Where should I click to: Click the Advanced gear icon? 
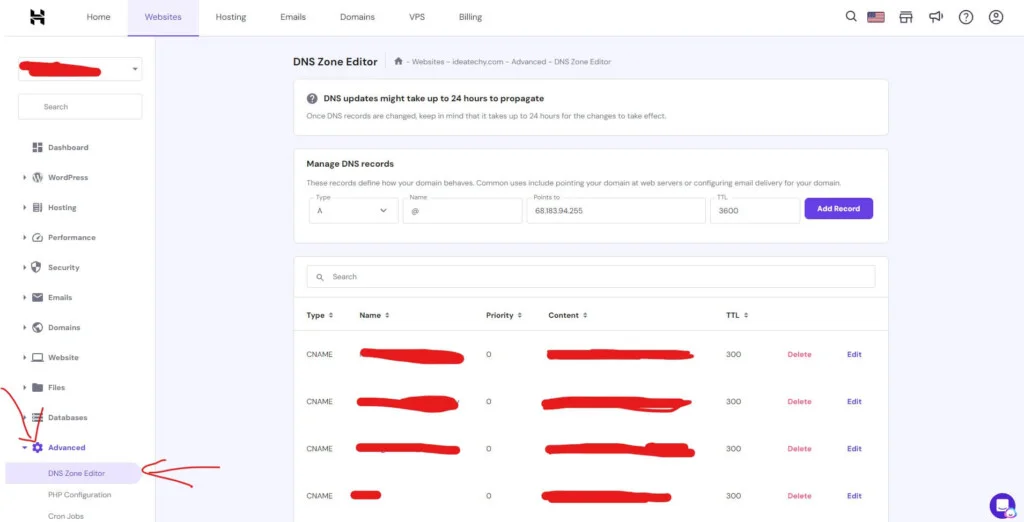pyautogui.click(x=37, y=448)
